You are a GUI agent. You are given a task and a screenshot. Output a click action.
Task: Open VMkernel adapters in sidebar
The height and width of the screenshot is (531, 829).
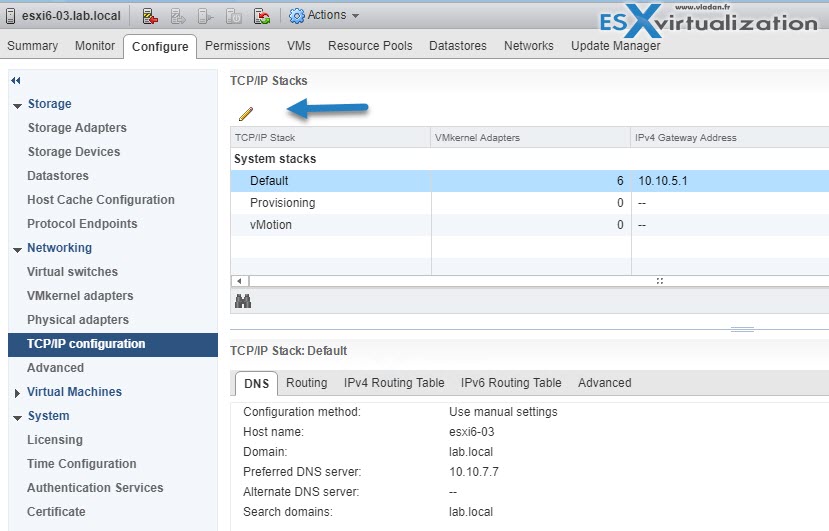click(x=80, y=296)
